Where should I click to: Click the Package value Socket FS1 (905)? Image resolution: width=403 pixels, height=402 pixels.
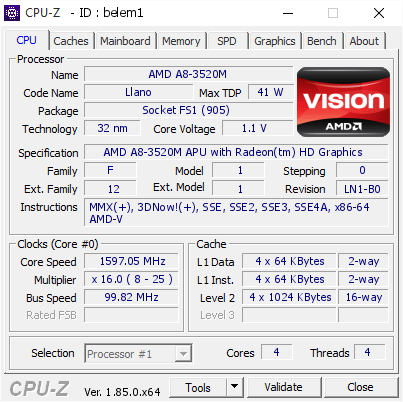point(188,110)
